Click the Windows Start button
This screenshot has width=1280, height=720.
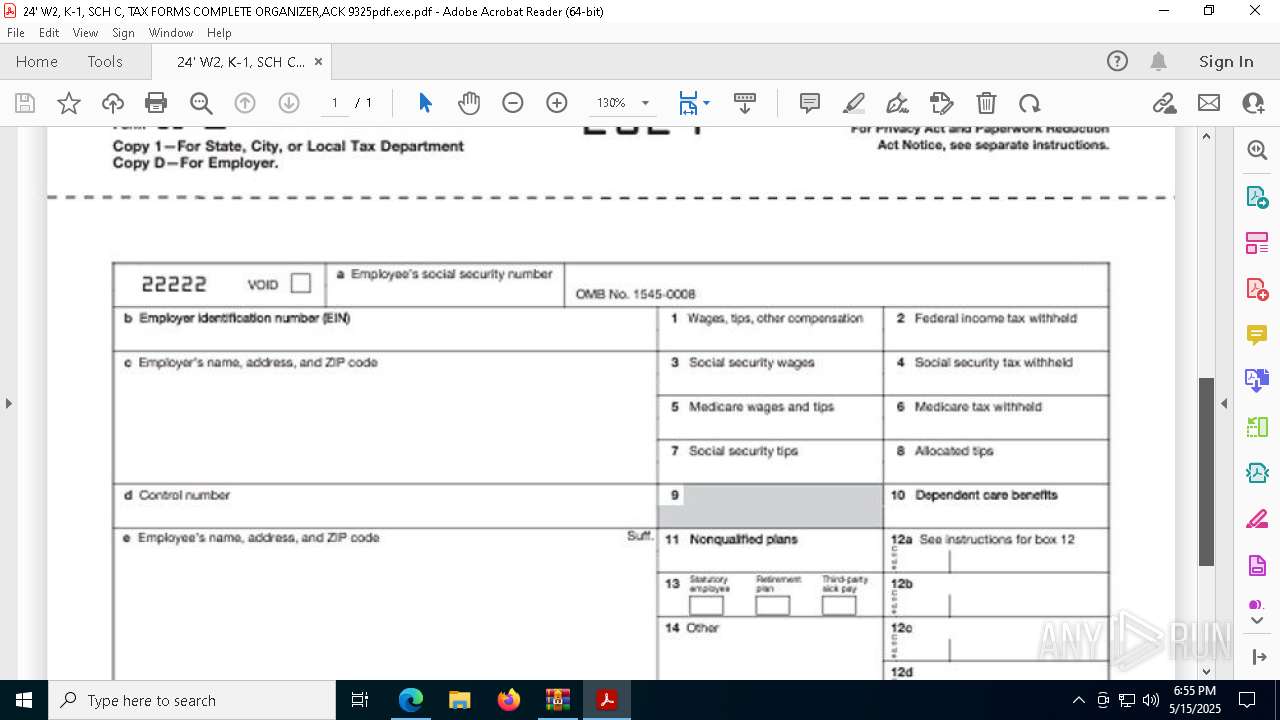coord(24,700)
